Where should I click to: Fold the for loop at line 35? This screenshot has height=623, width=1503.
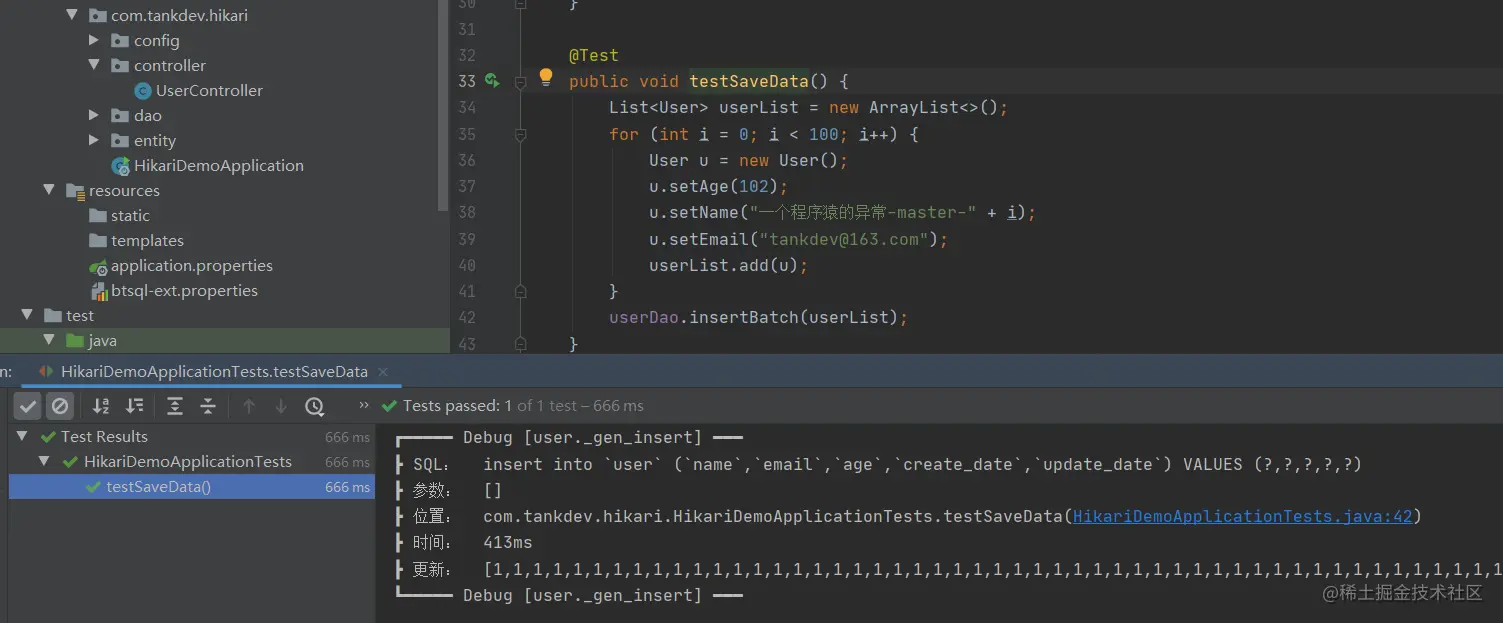tap(520, 134)
